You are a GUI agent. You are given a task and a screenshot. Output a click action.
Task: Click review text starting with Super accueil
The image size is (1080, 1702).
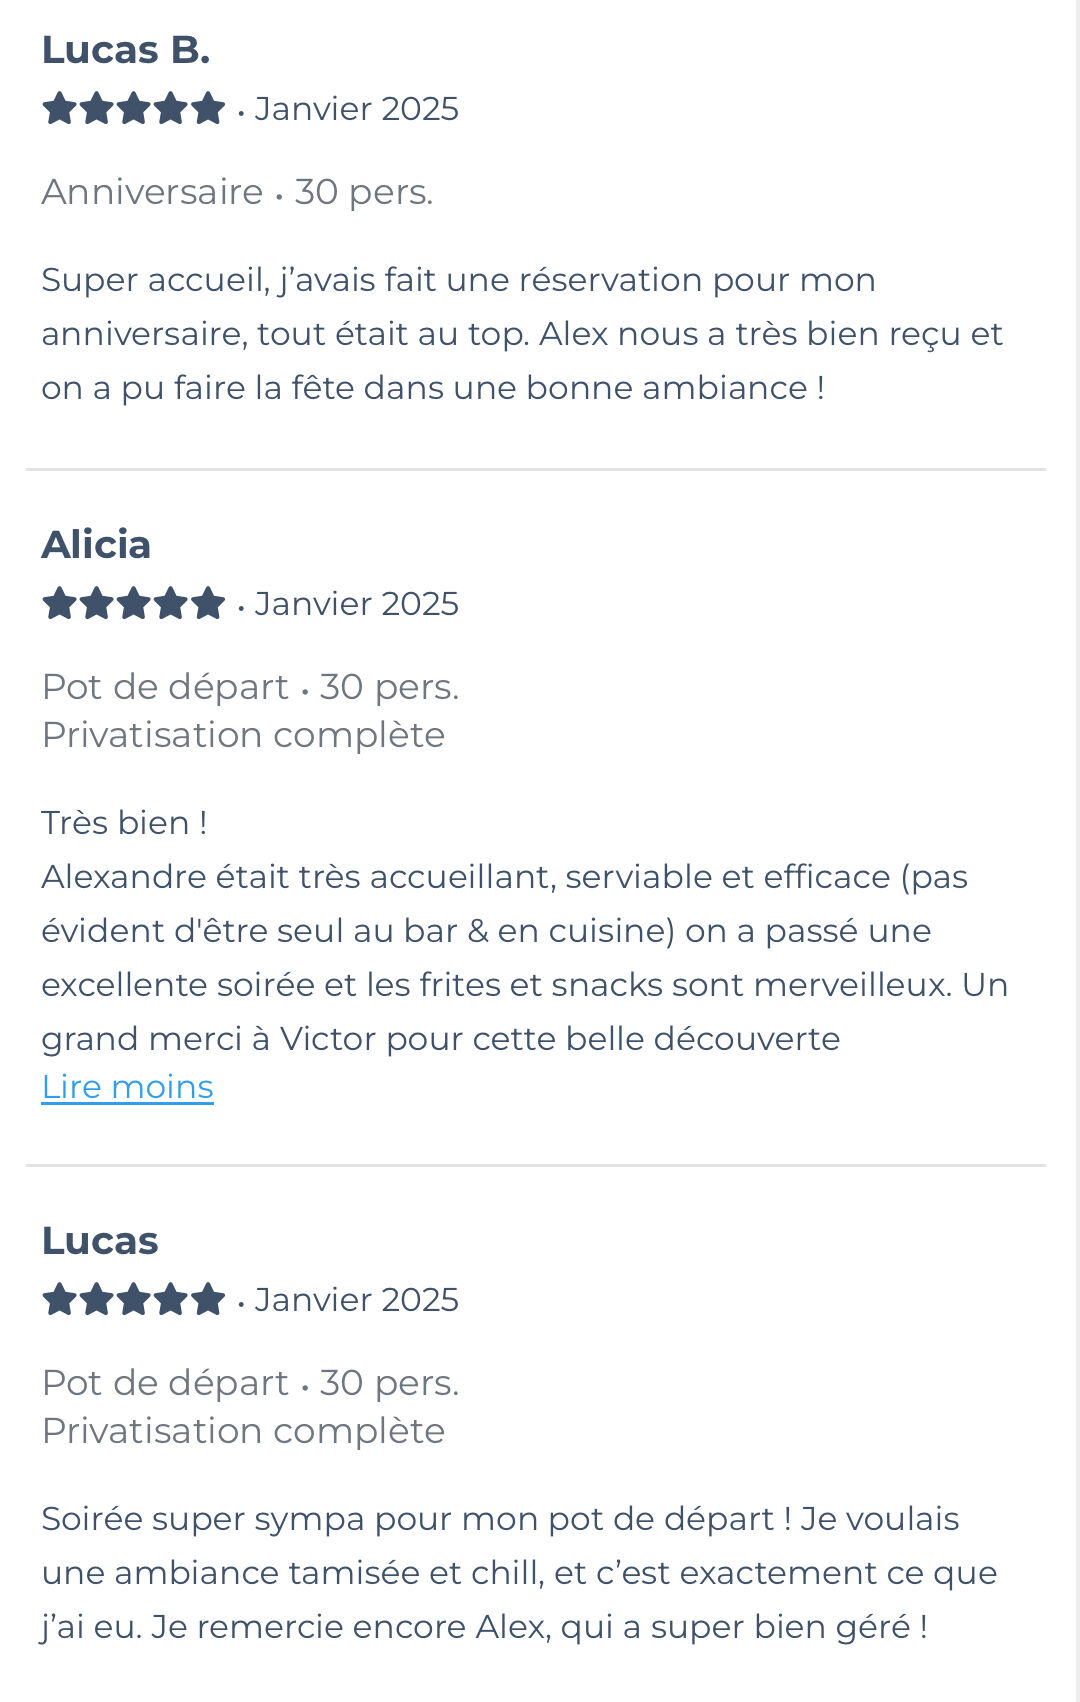520,334
